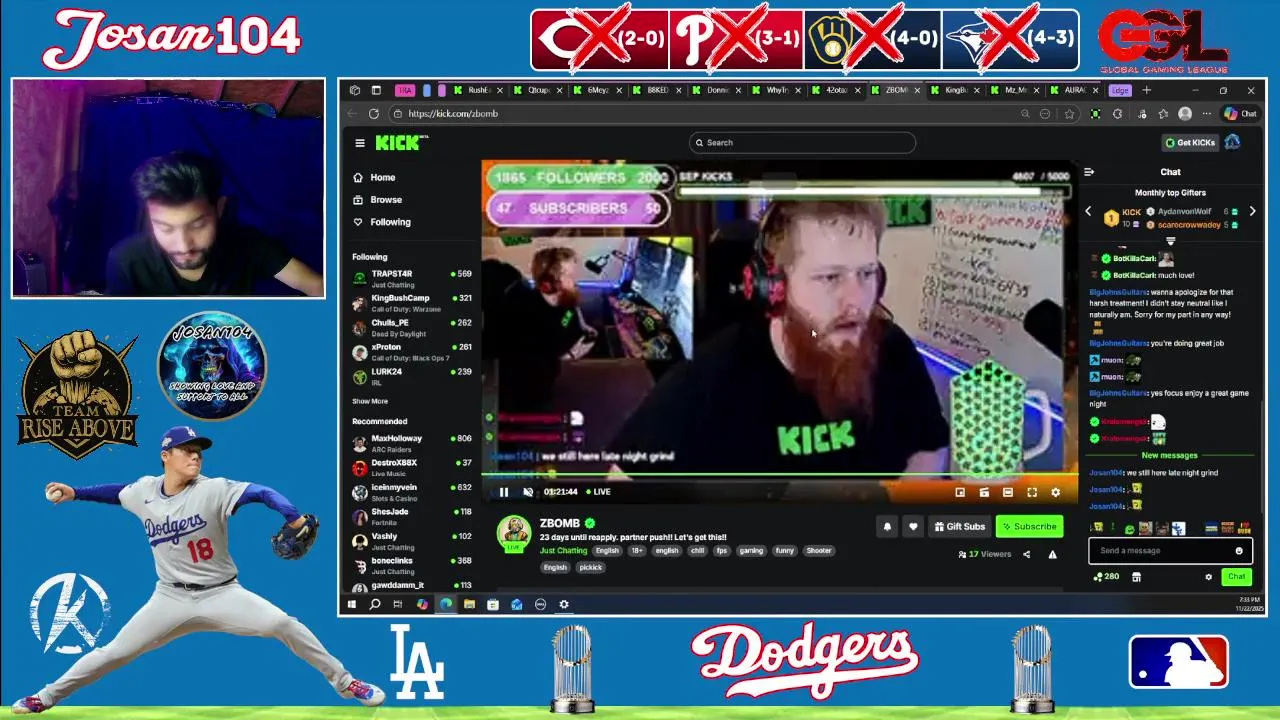Subscribe to ZBOMB

point(1029,526)
